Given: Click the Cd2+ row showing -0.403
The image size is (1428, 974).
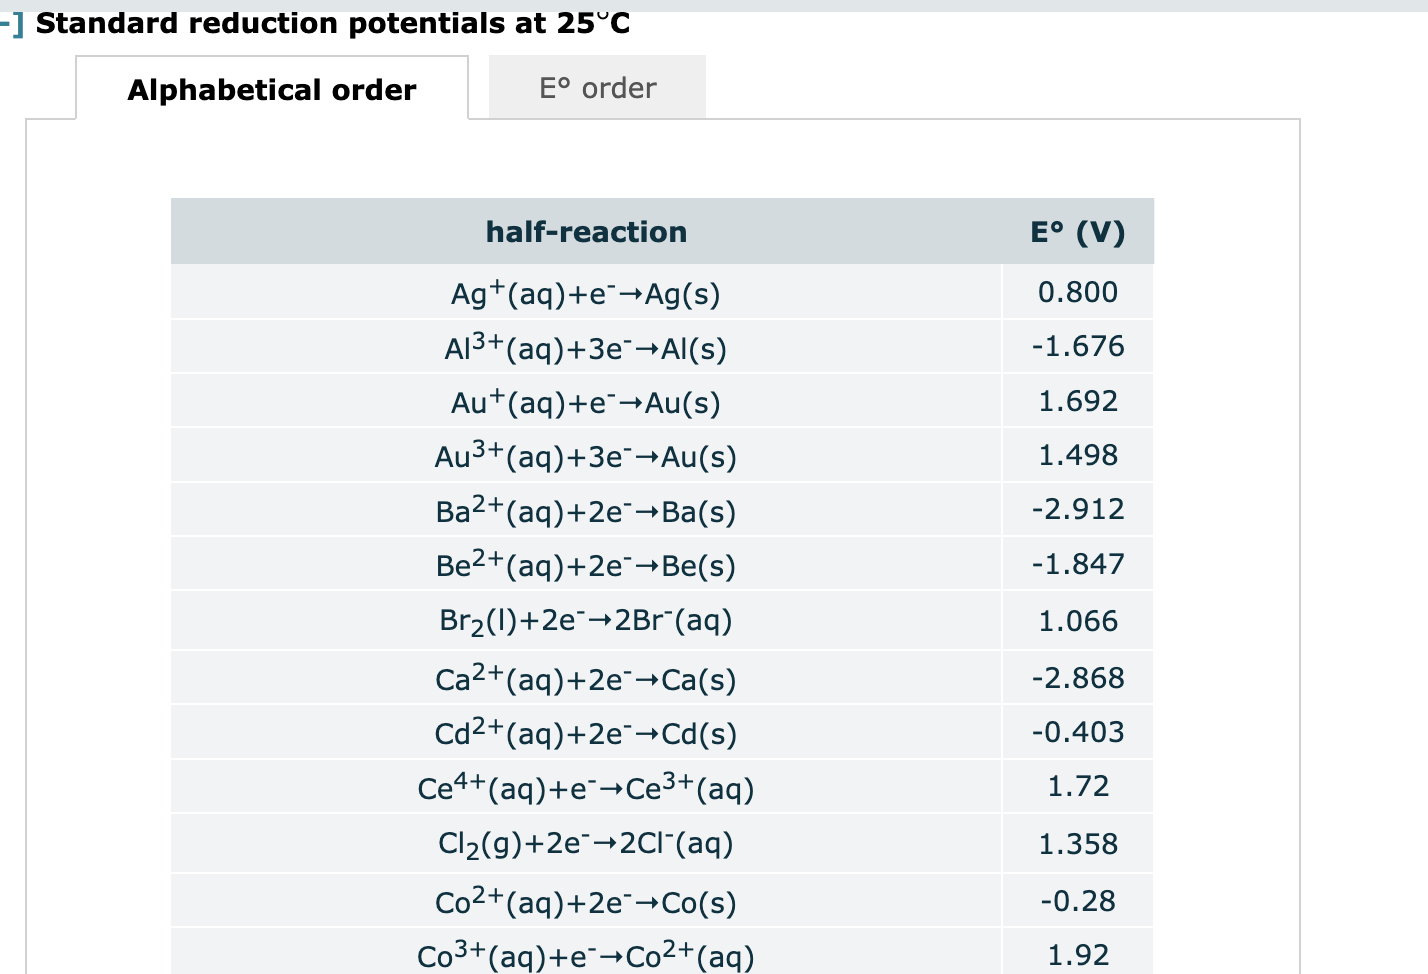Looking at the screenshot, I should coord(585,731).
